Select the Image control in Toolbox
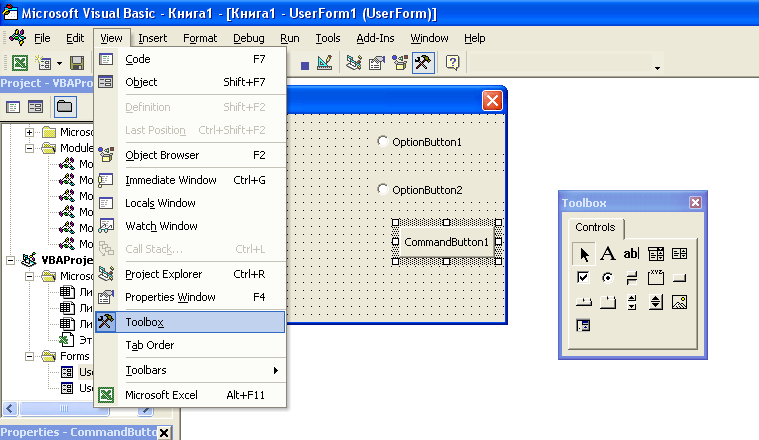Viewport: 759px width, 440px height. (679, 302)
